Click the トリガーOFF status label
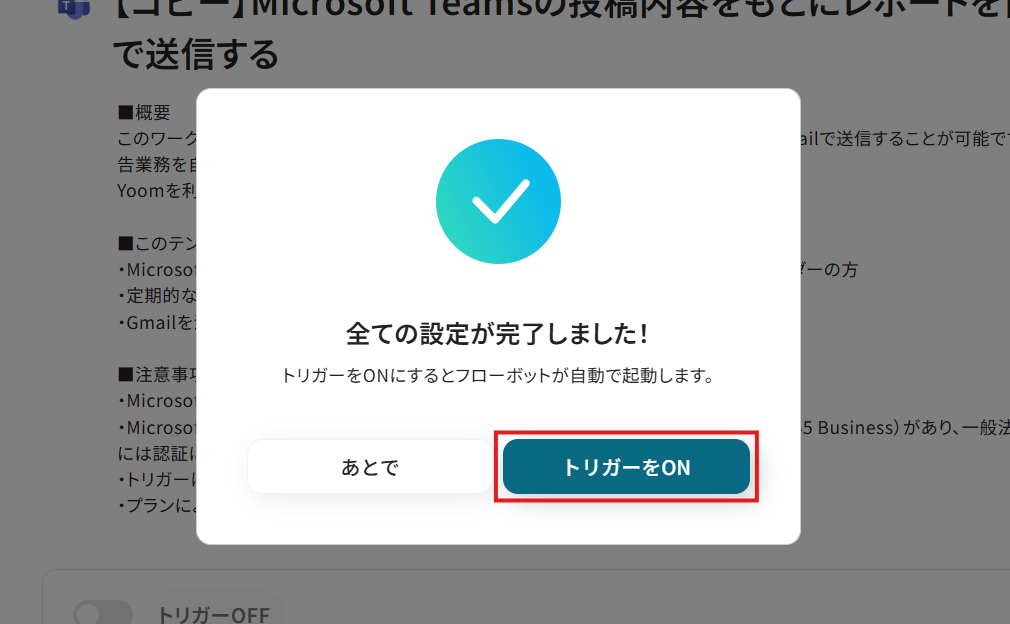The width and height of the screenshot is (1010, 624). point(213,614)
